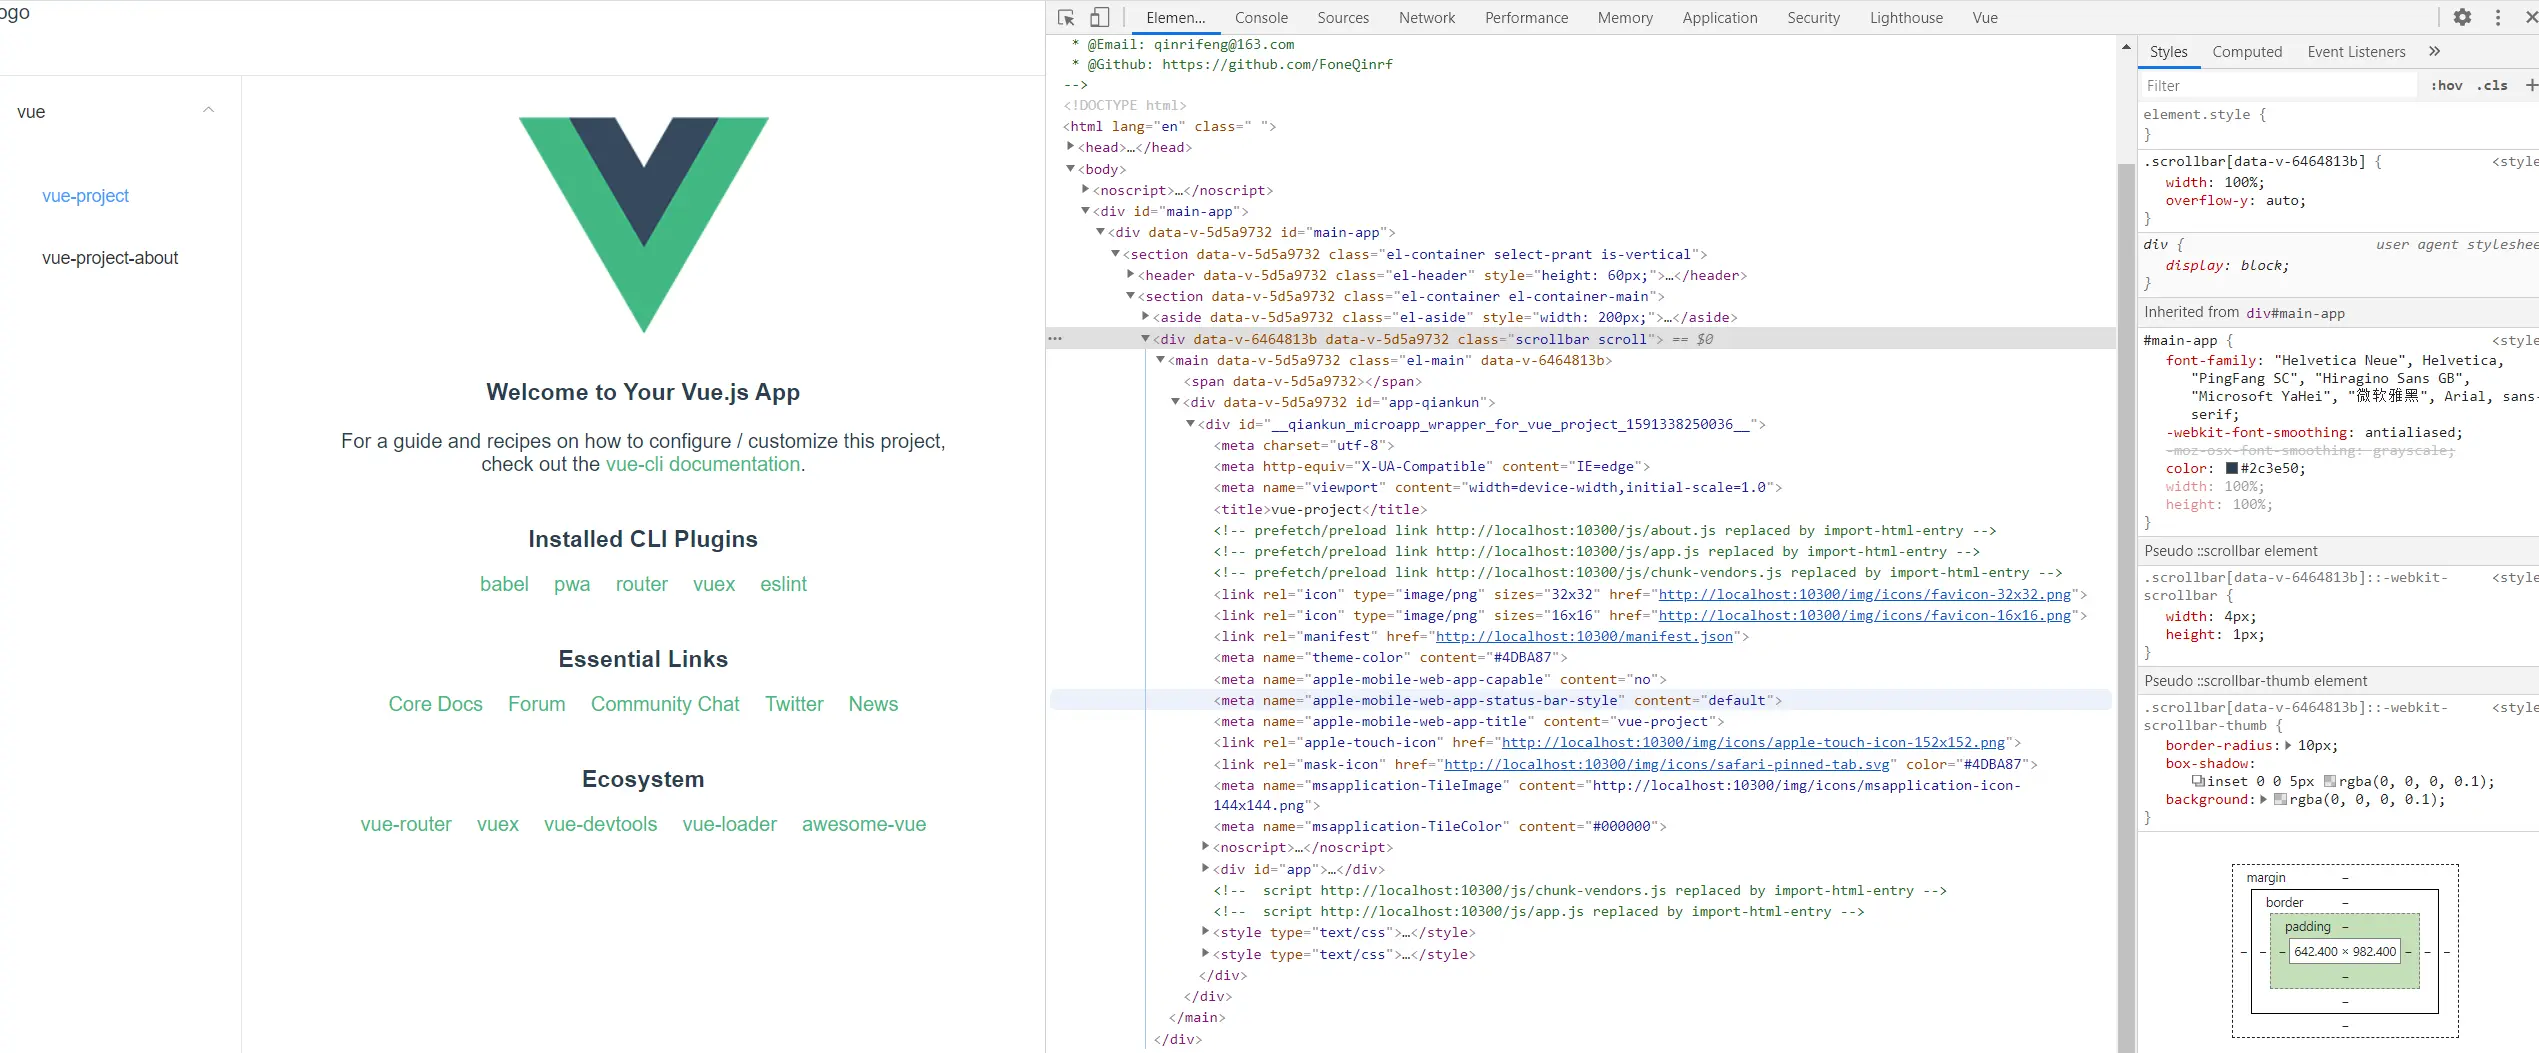Open the Twitter link
The height and width of the screenshot is (1053, 2539).
tap(794, 704)
